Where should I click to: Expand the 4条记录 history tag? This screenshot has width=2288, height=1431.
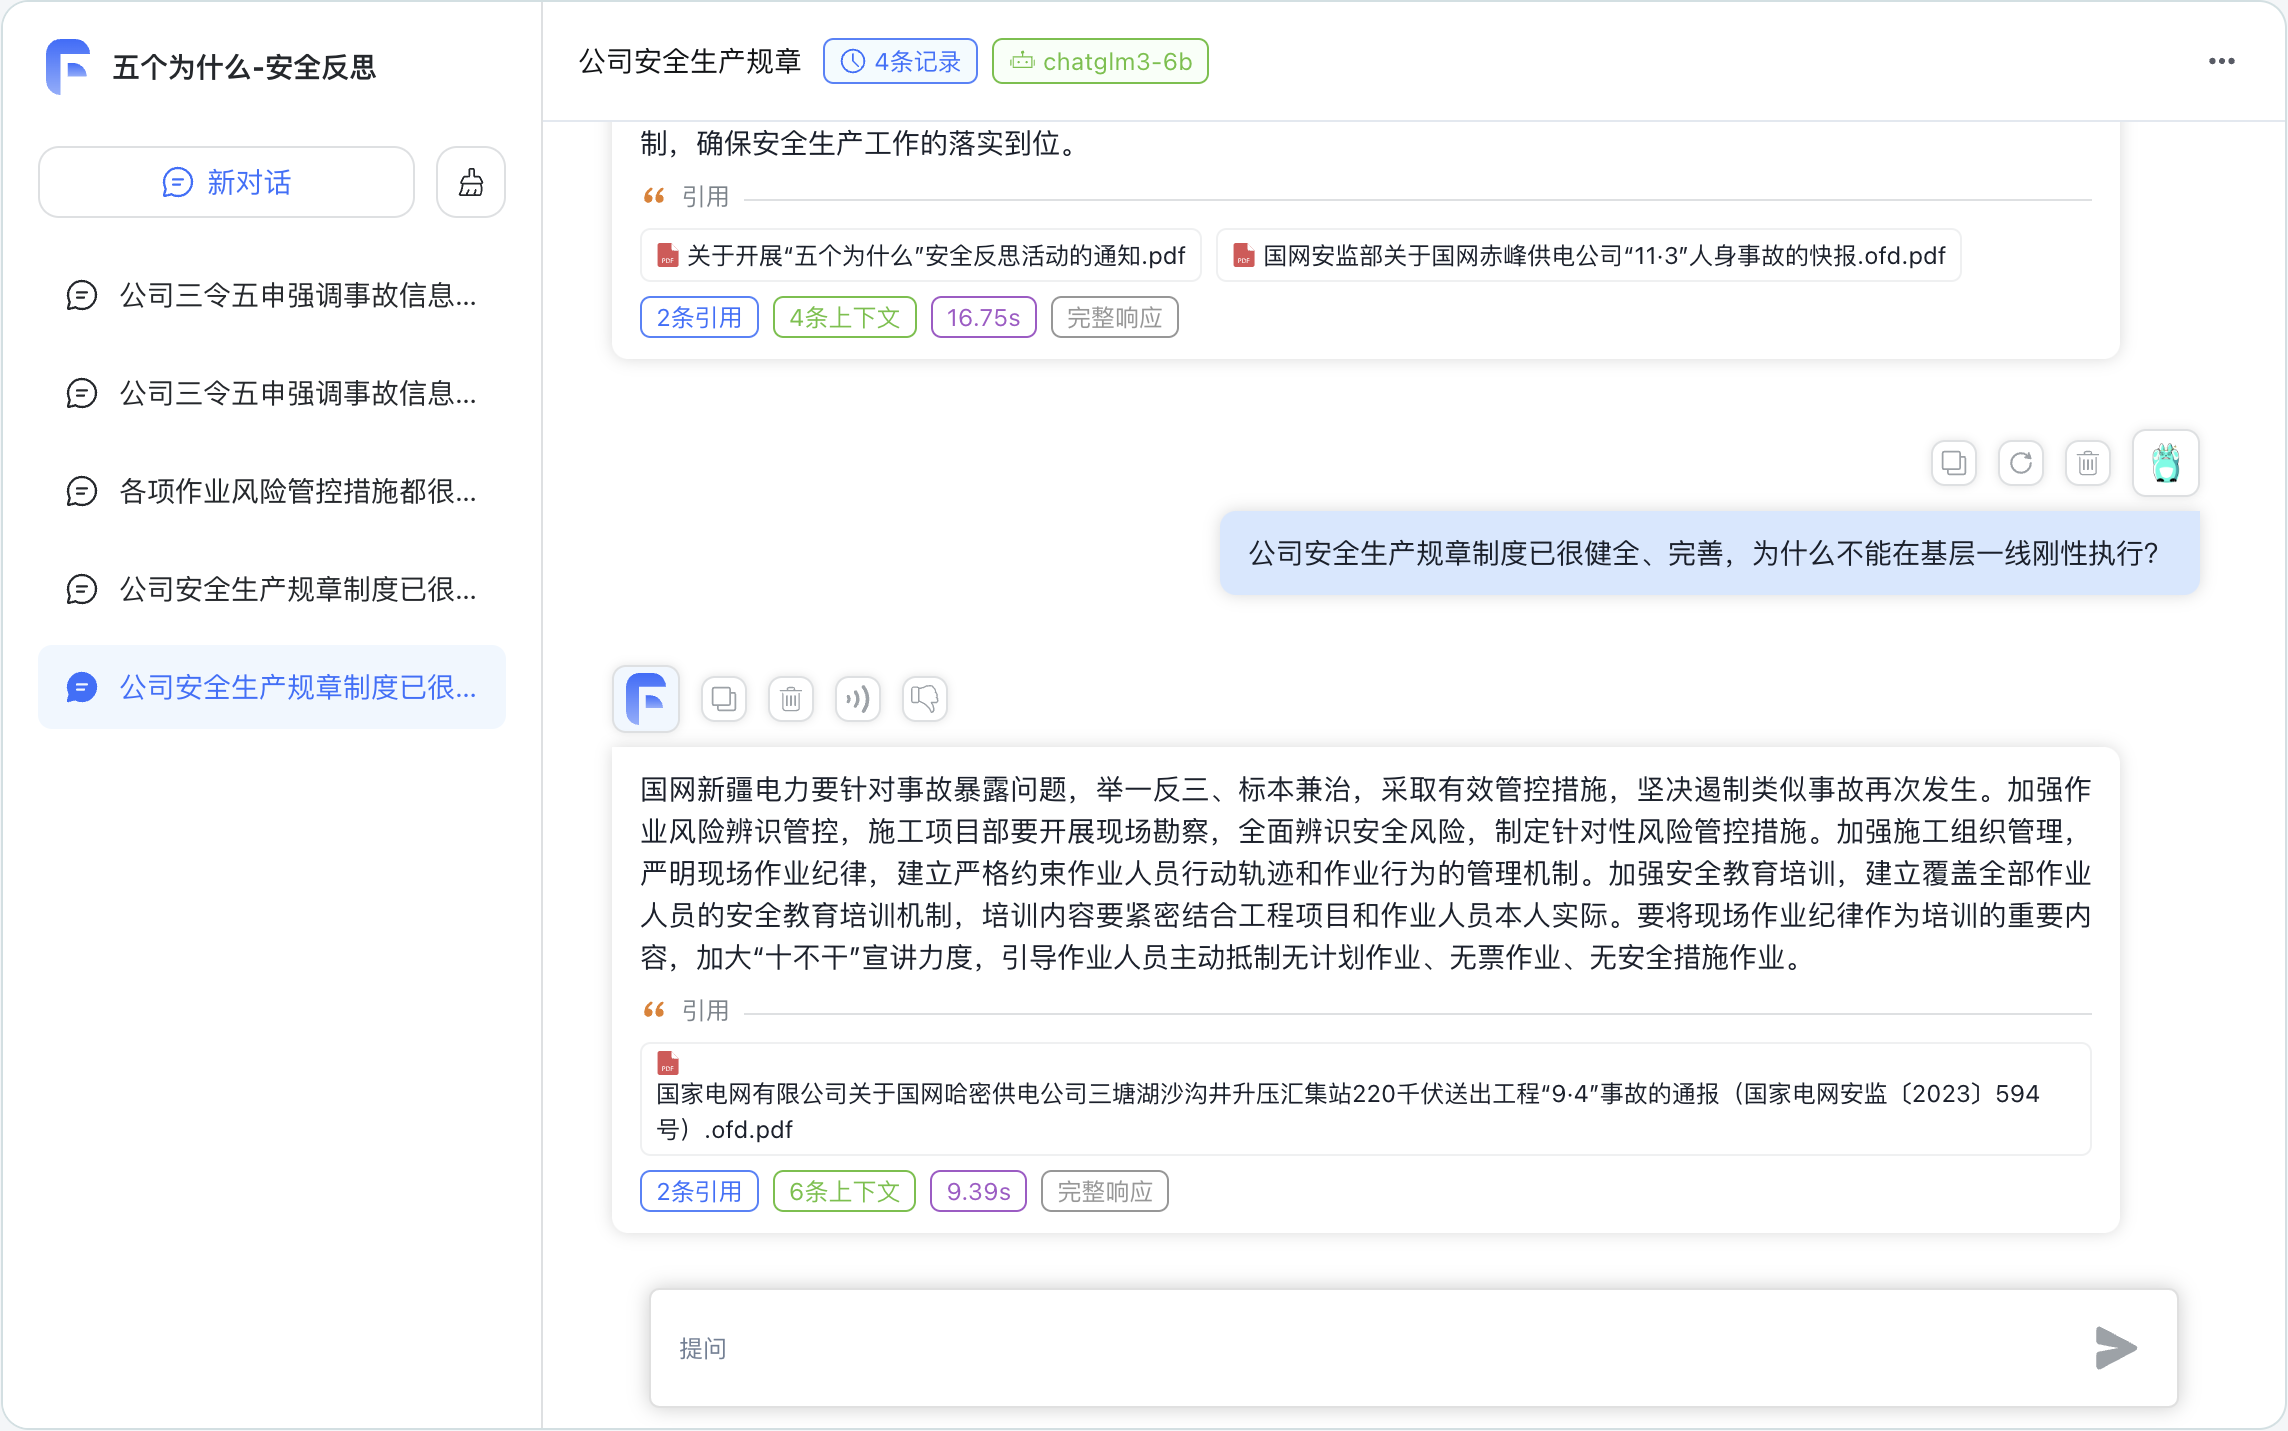coord(900,62)
